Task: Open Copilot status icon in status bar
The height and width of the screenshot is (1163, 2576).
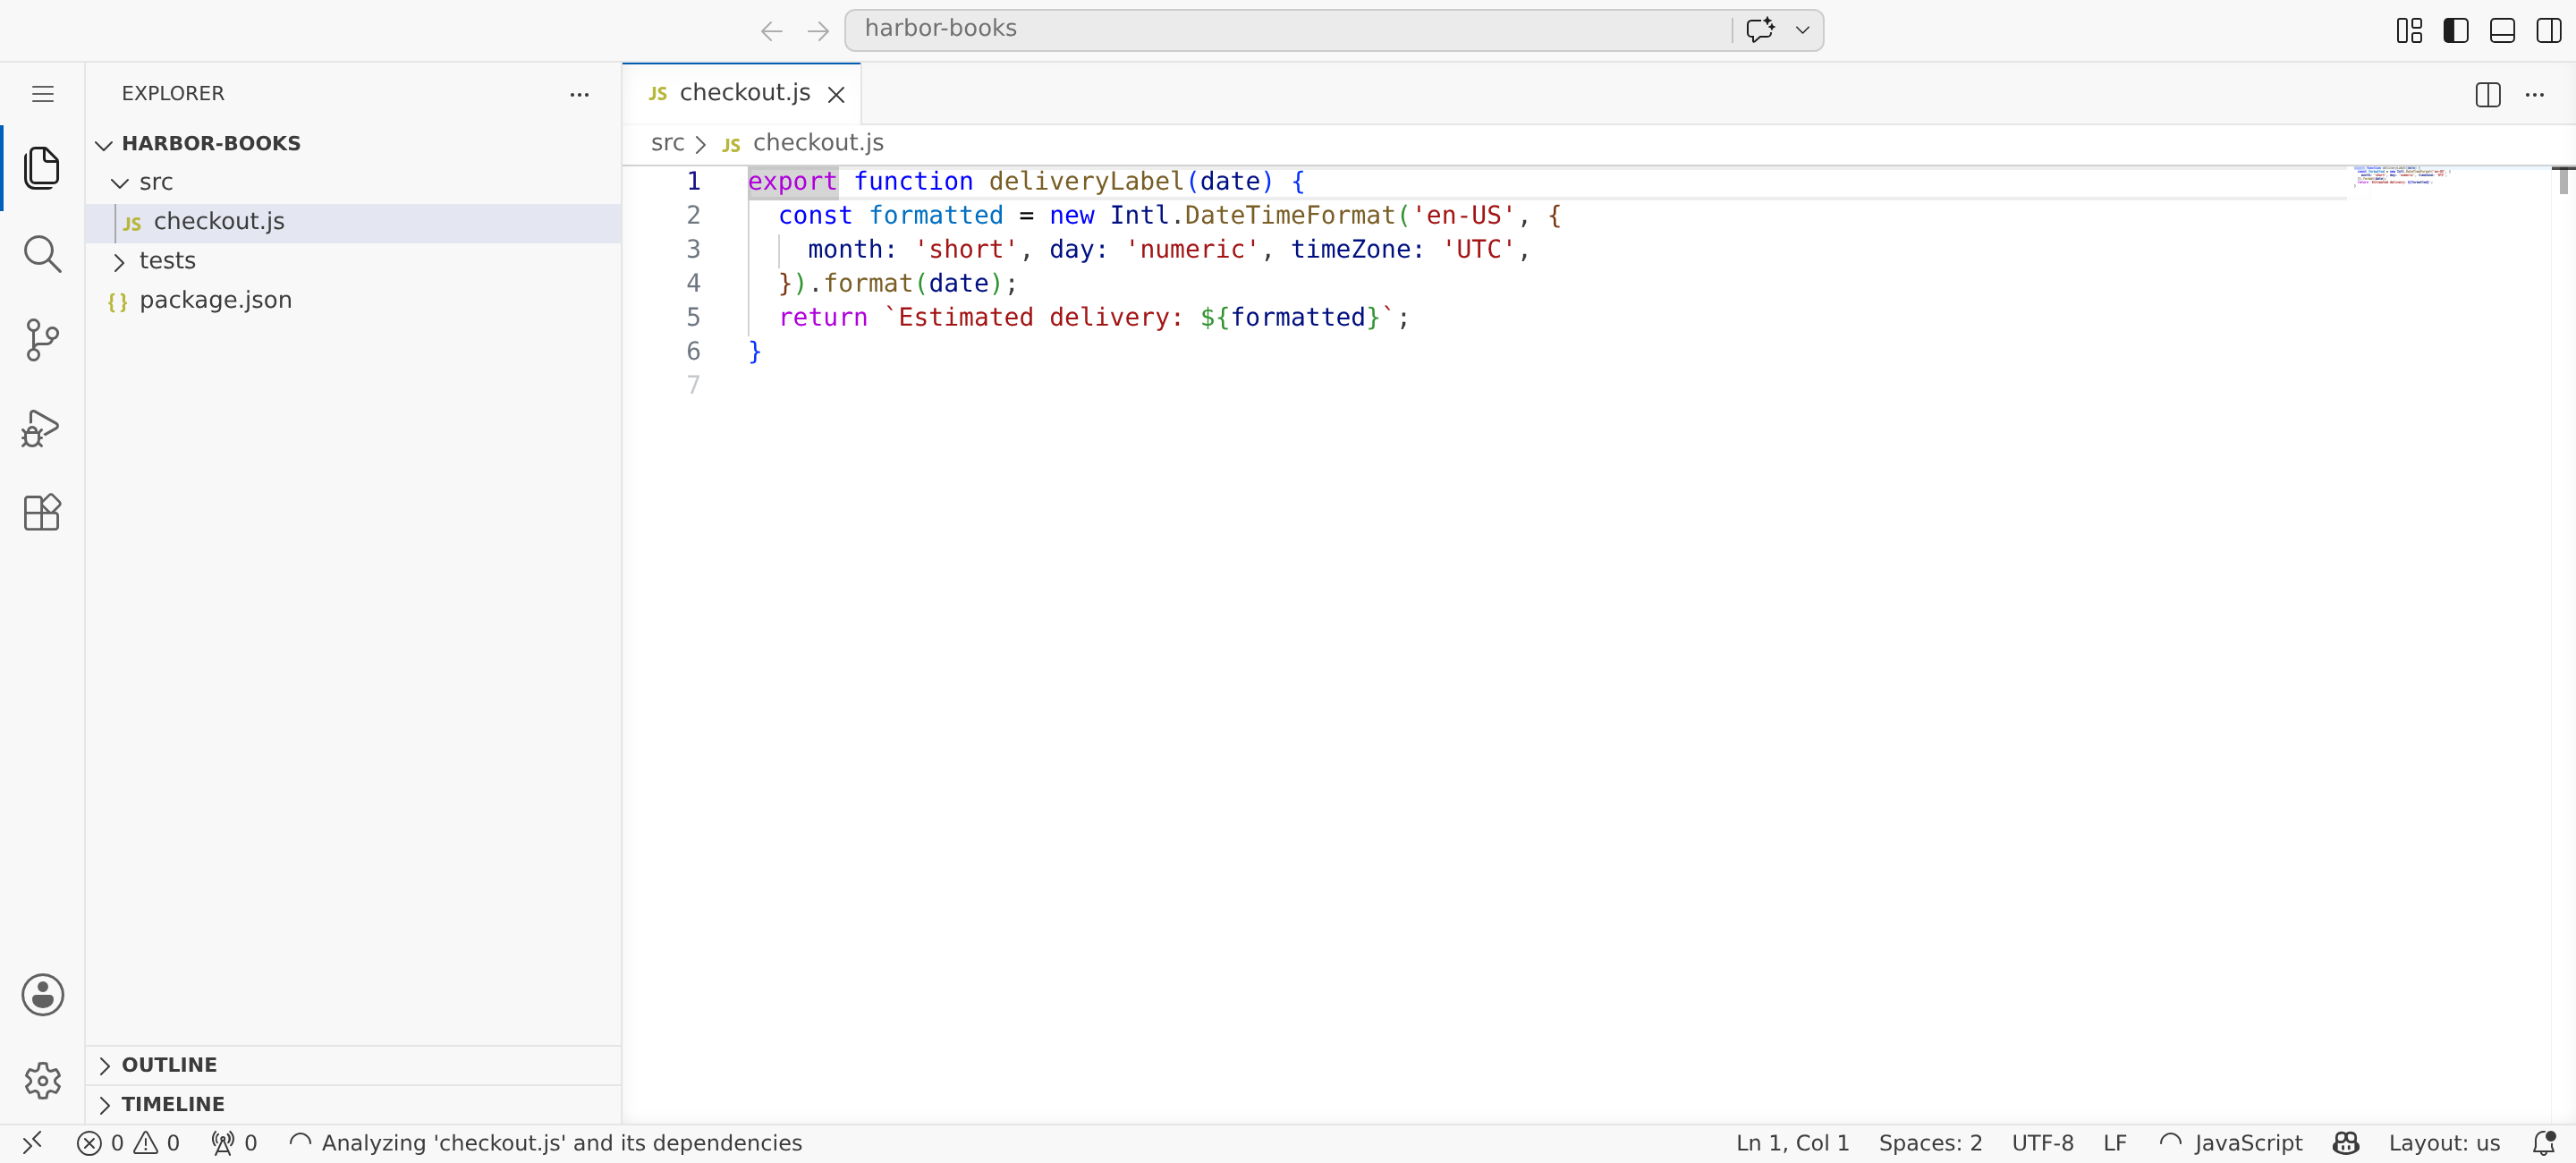Action: point(2345,1143)
